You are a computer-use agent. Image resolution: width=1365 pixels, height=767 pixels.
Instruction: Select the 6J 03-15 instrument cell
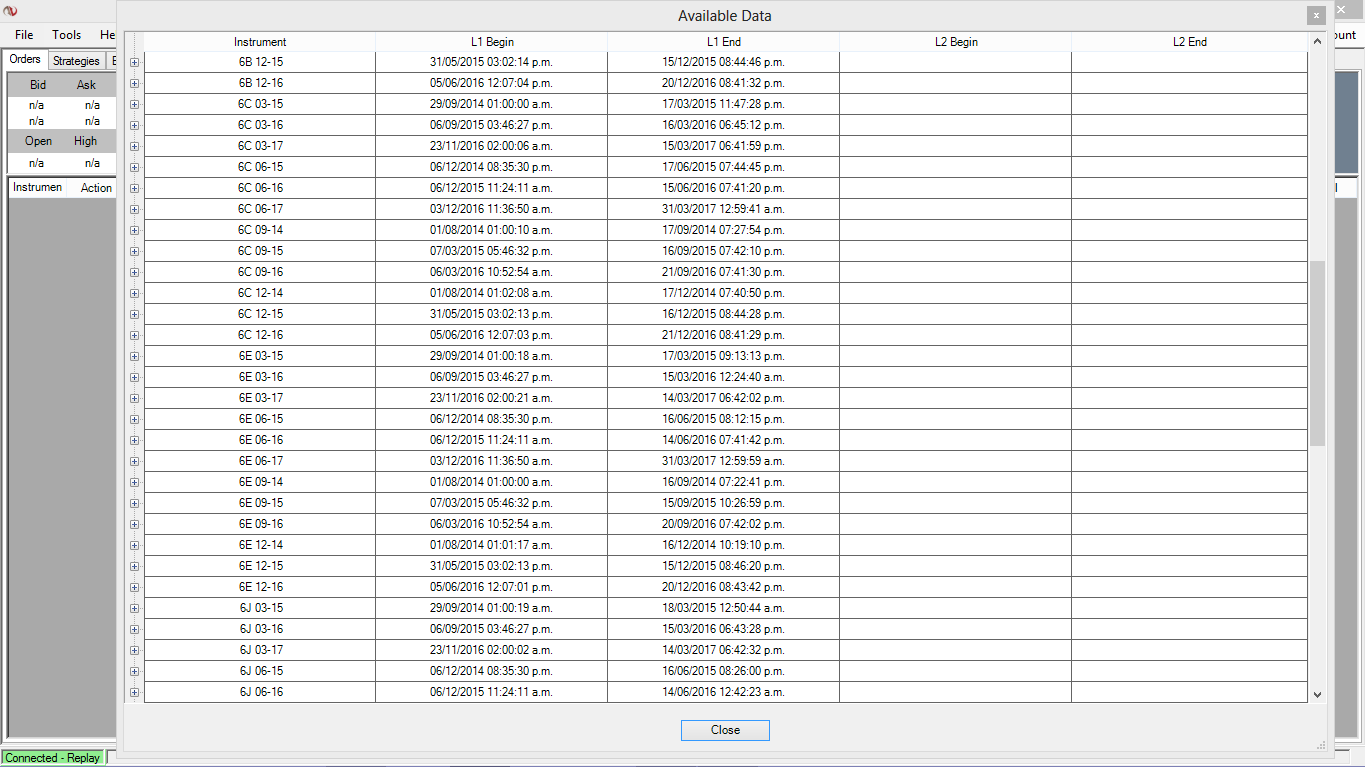[x=260, y=608]
